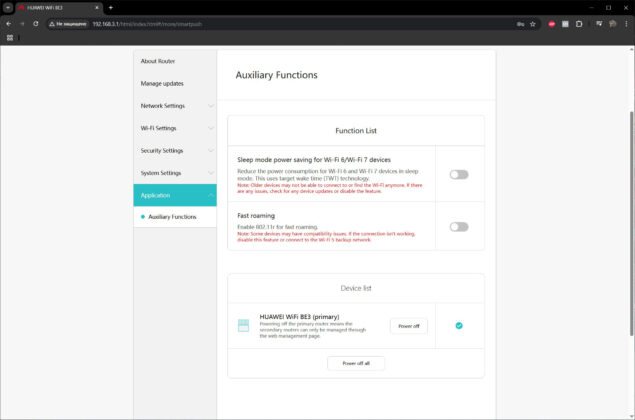Image resolution: width=635 pixels, height=420 pixels.
Task: Select Application menu item
Action: coord(175,195)
